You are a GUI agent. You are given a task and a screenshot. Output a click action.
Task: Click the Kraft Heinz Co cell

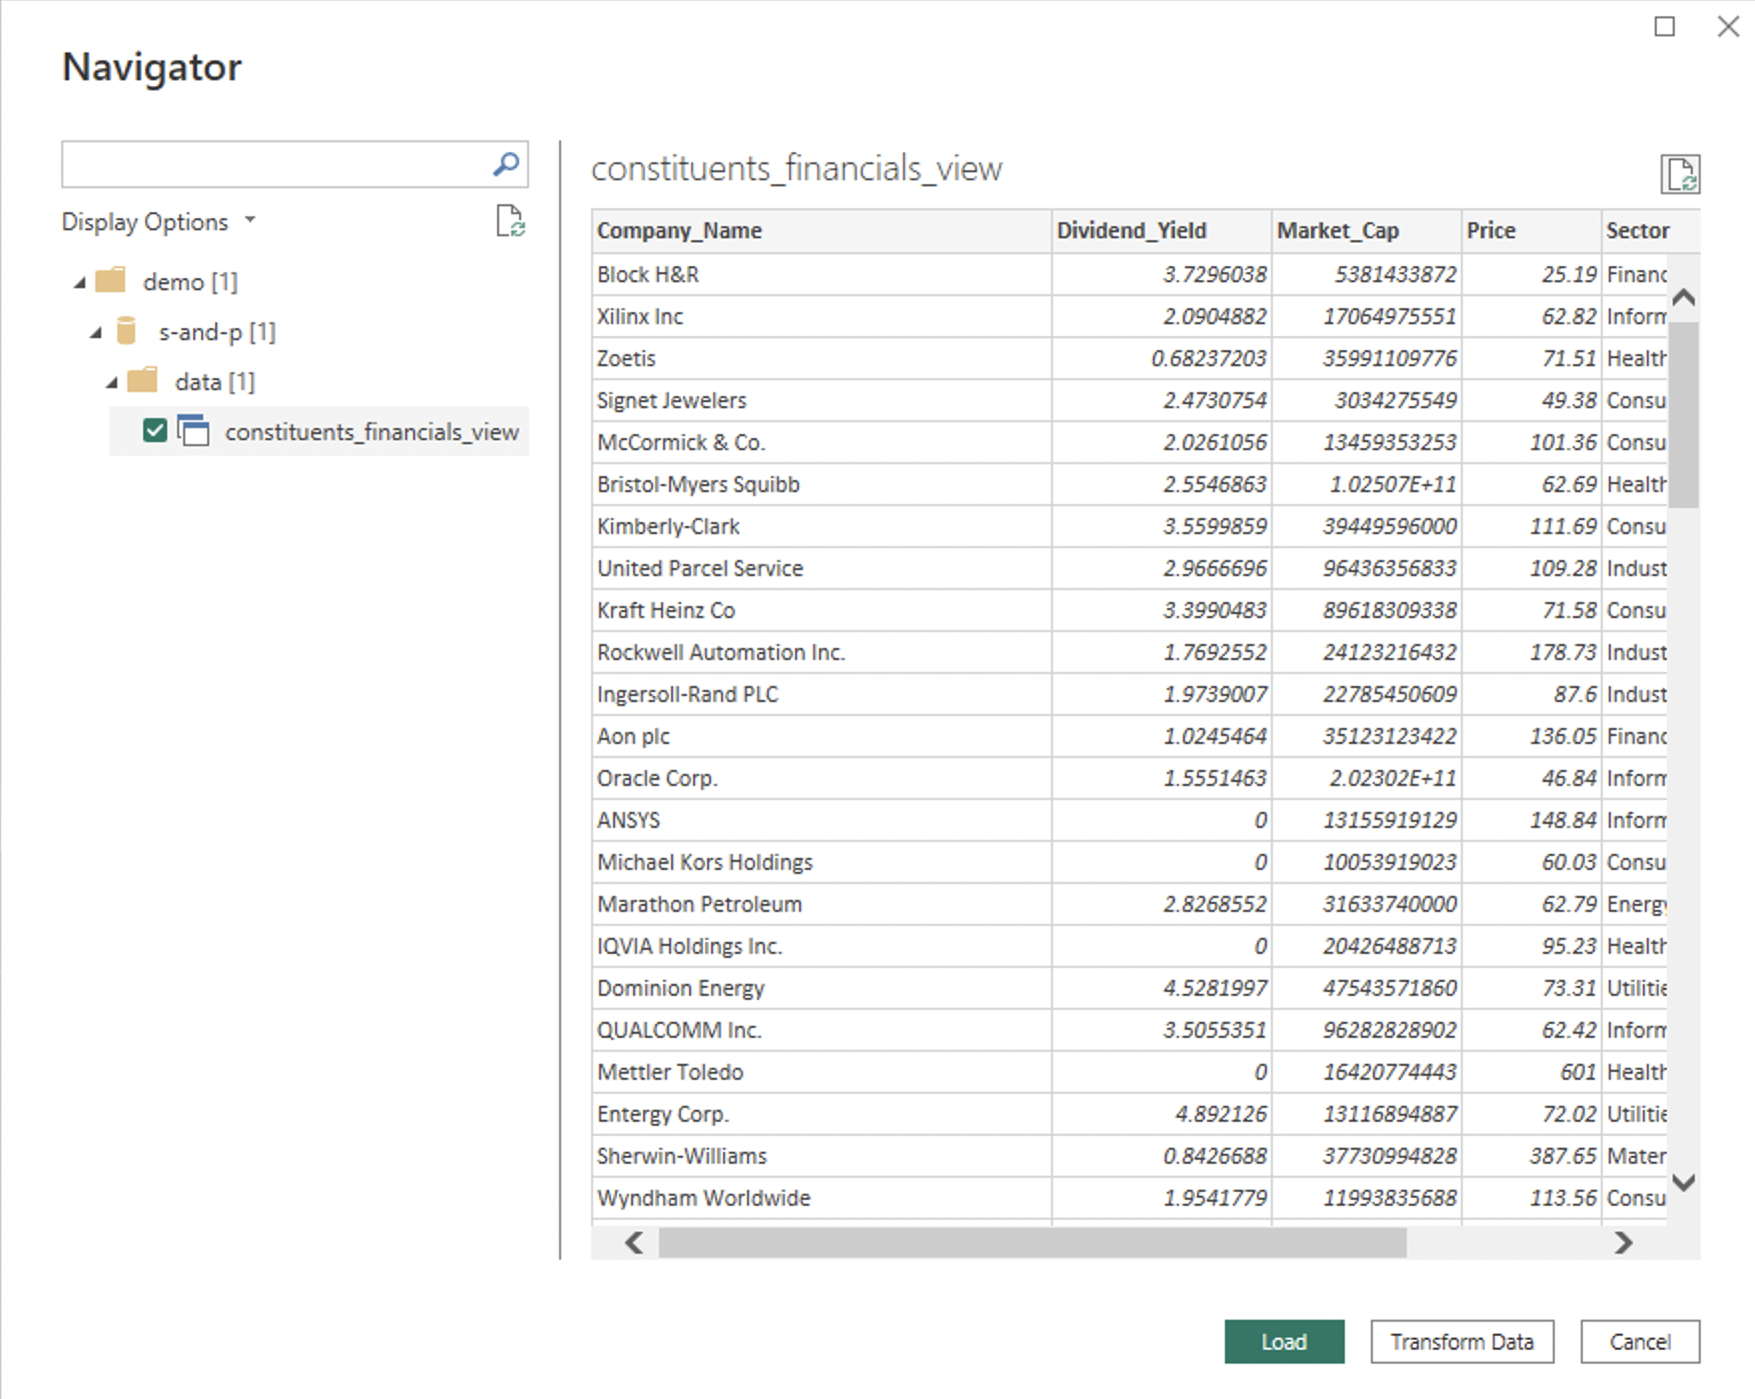(821, 610)
